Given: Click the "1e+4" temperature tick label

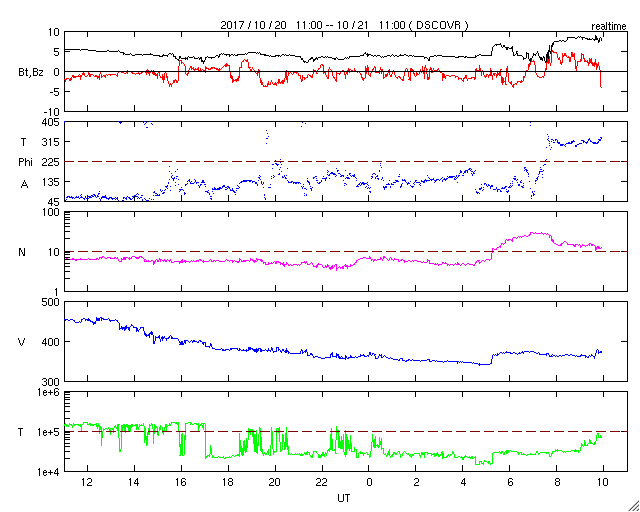Looking at the screenshot, I should pyautogui.click(x=48, y=472).
